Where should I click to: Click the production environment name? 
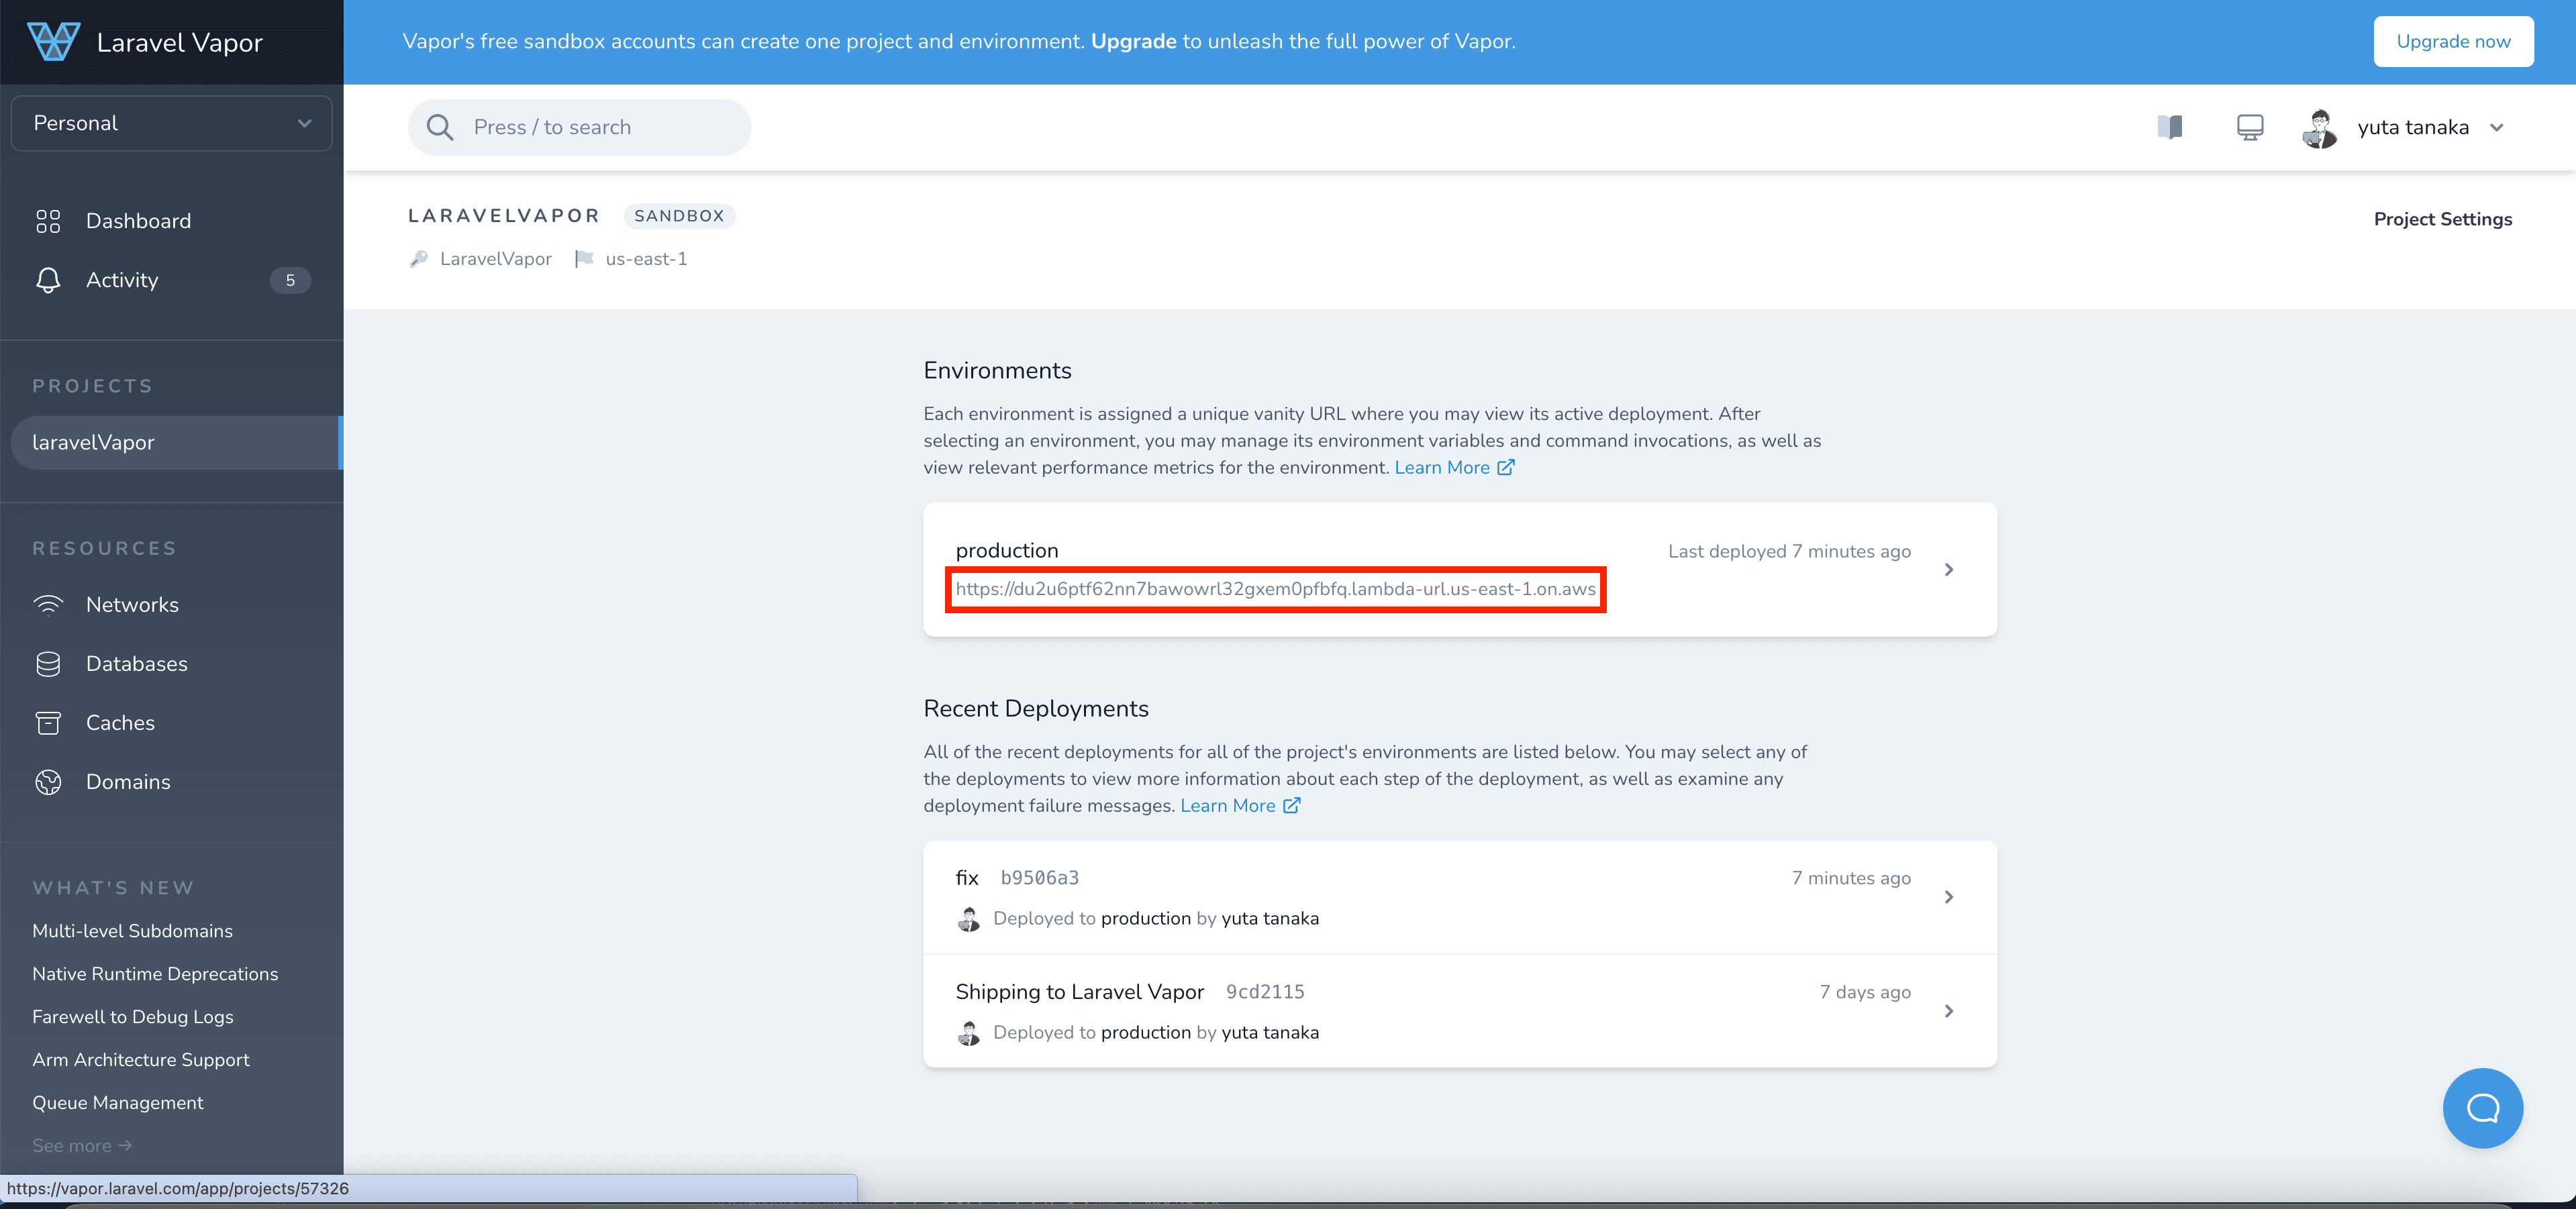[1006, 550]
